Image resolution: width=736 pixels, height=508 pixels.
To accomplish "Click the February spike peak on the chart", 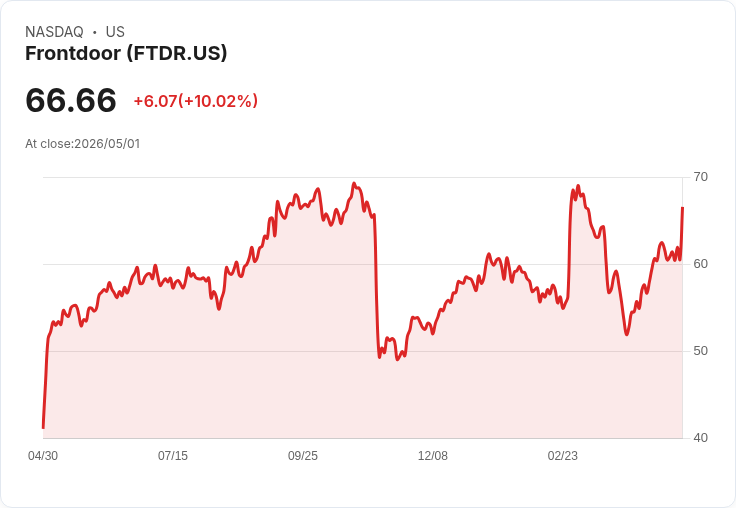I will click(x=578, y=186).
